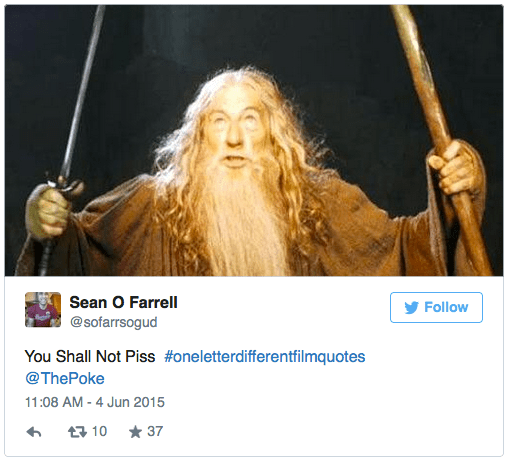Image resolution: width=509 pixels, height=460 pixels.
Task: Click the Twitter bird icon in Follow
Action: [x=411, y=308]
